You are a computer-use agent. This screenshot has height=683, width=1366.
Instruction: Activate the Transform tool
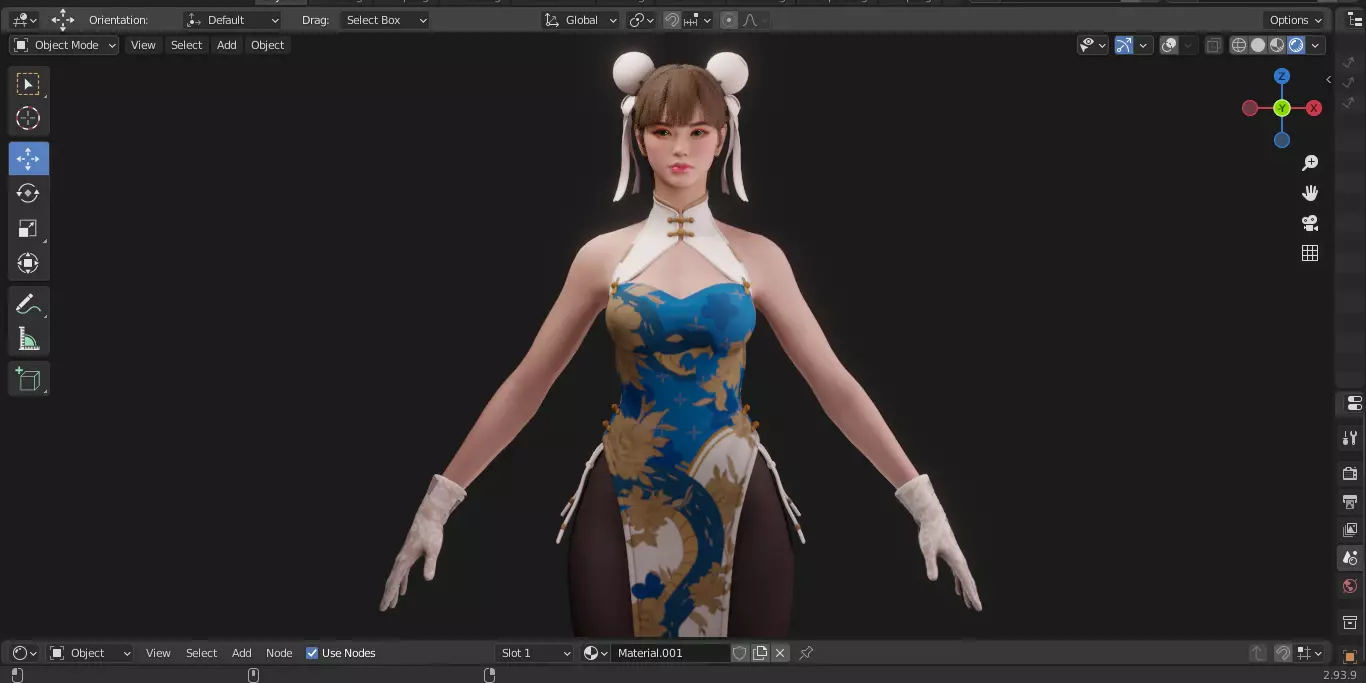click(28, 263)
